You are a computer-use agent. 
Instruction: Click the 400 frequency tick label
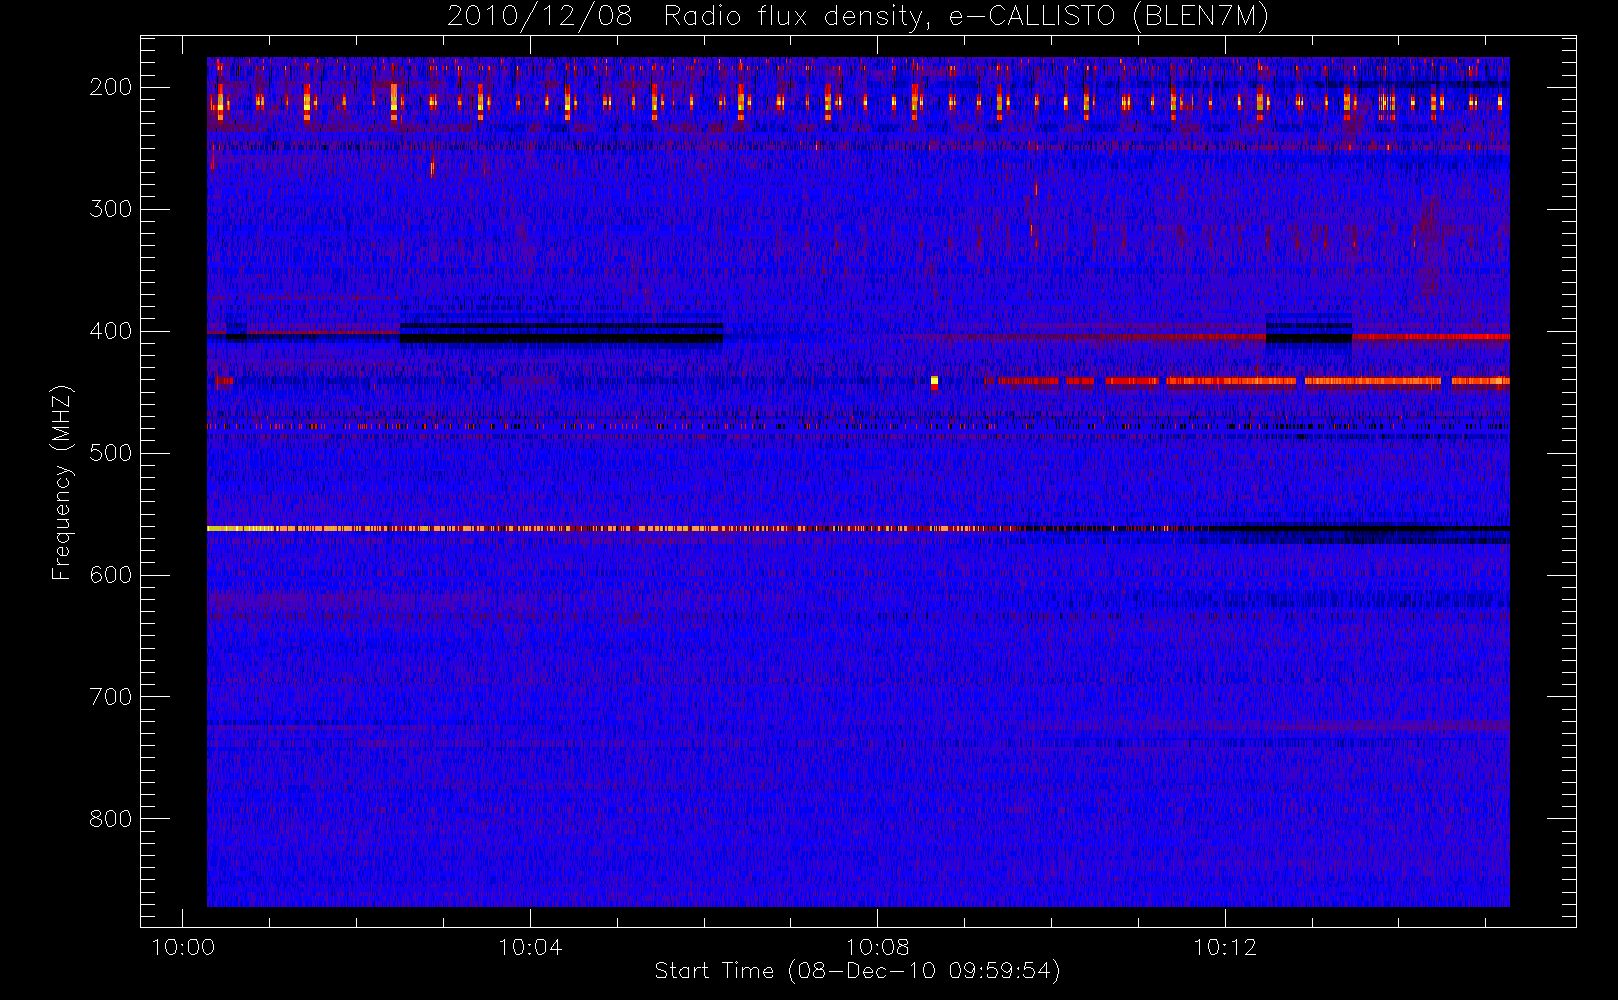tap(111, 331)
